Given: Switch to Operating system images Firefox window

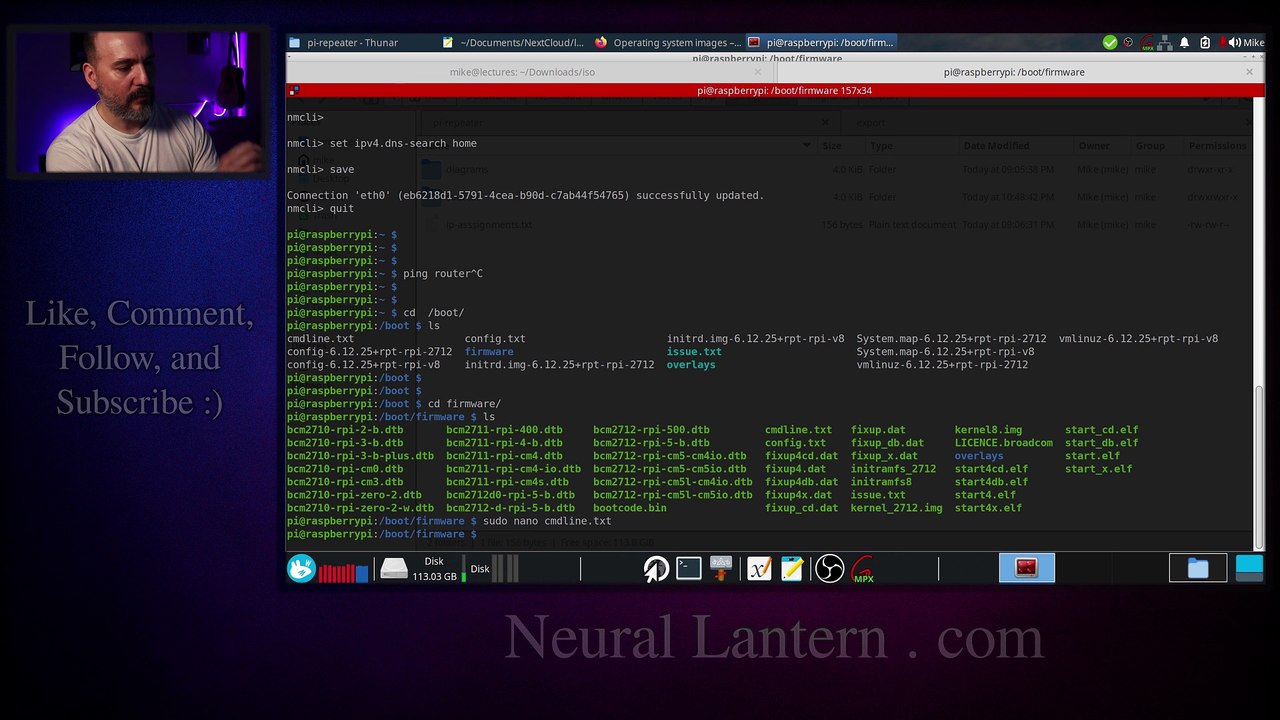Looking at the screenshot, I should click(668, 42).
